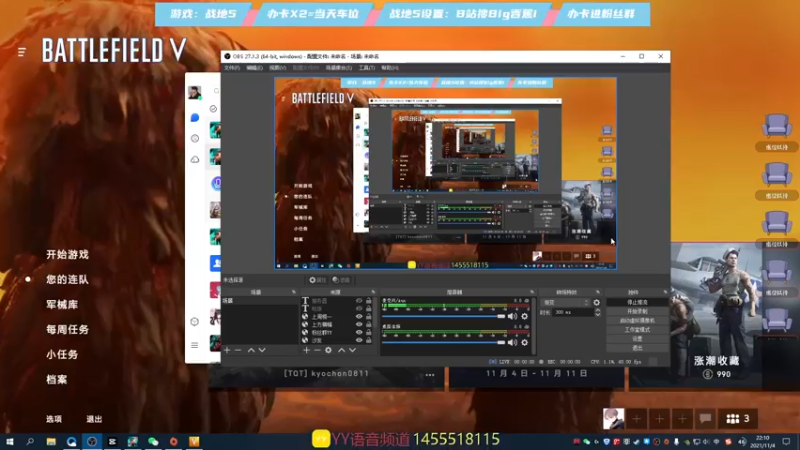Open the View menu in OBS

coord(277,68)
